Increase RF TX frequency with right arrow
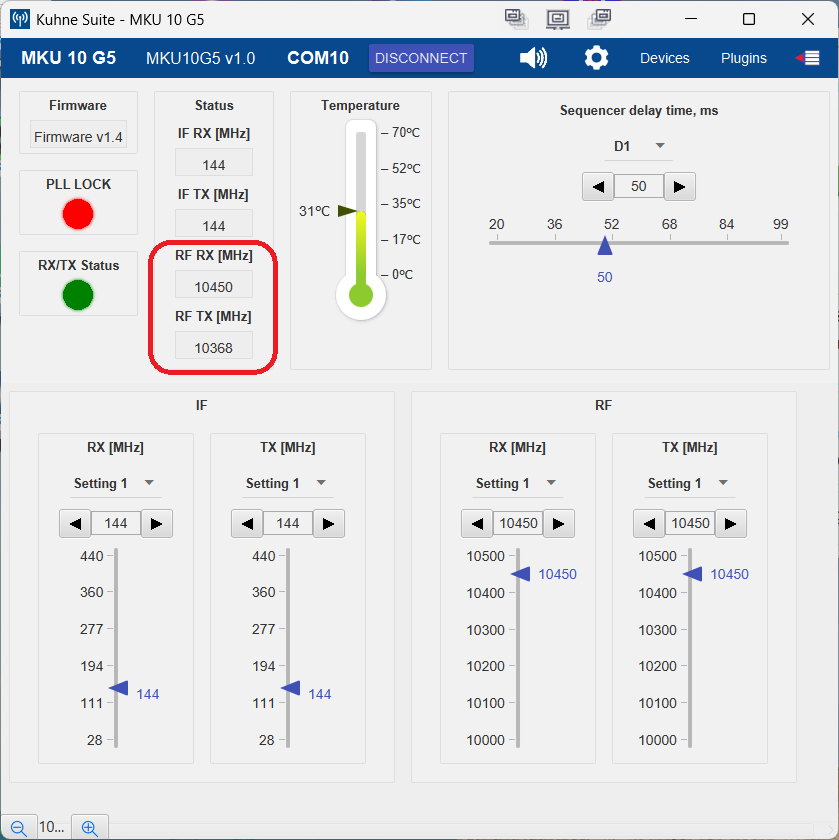Viewport: 839px width, 840px height. click(730, 523)
